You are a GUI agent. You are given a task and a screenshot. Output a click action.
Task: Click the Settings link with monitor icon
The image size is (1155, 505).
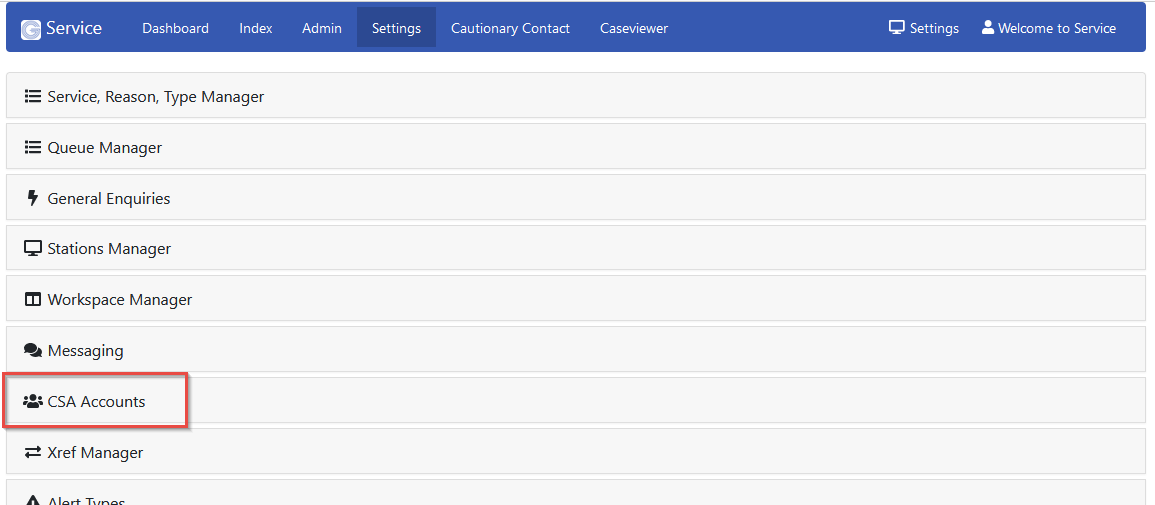(924, 28)
